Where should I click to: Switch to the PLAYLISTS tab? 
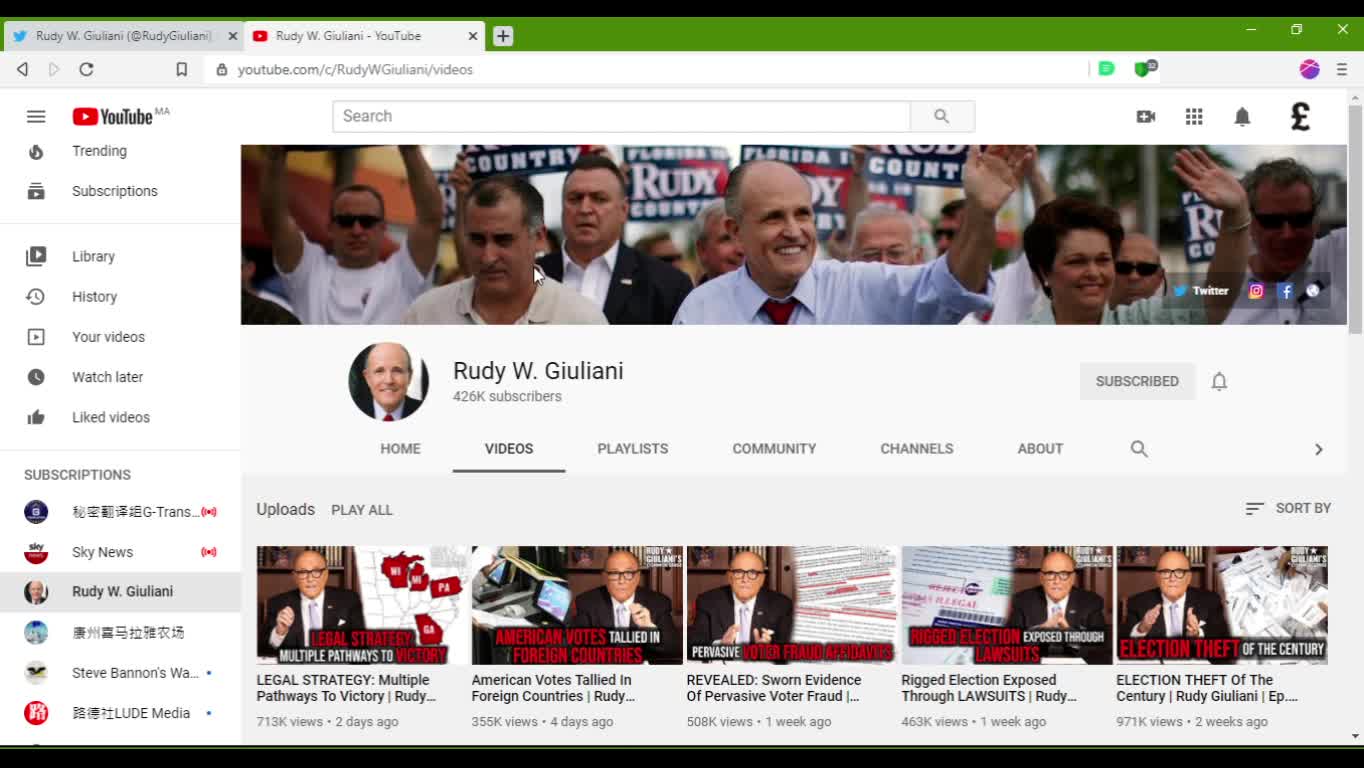(x=633, y=449)
